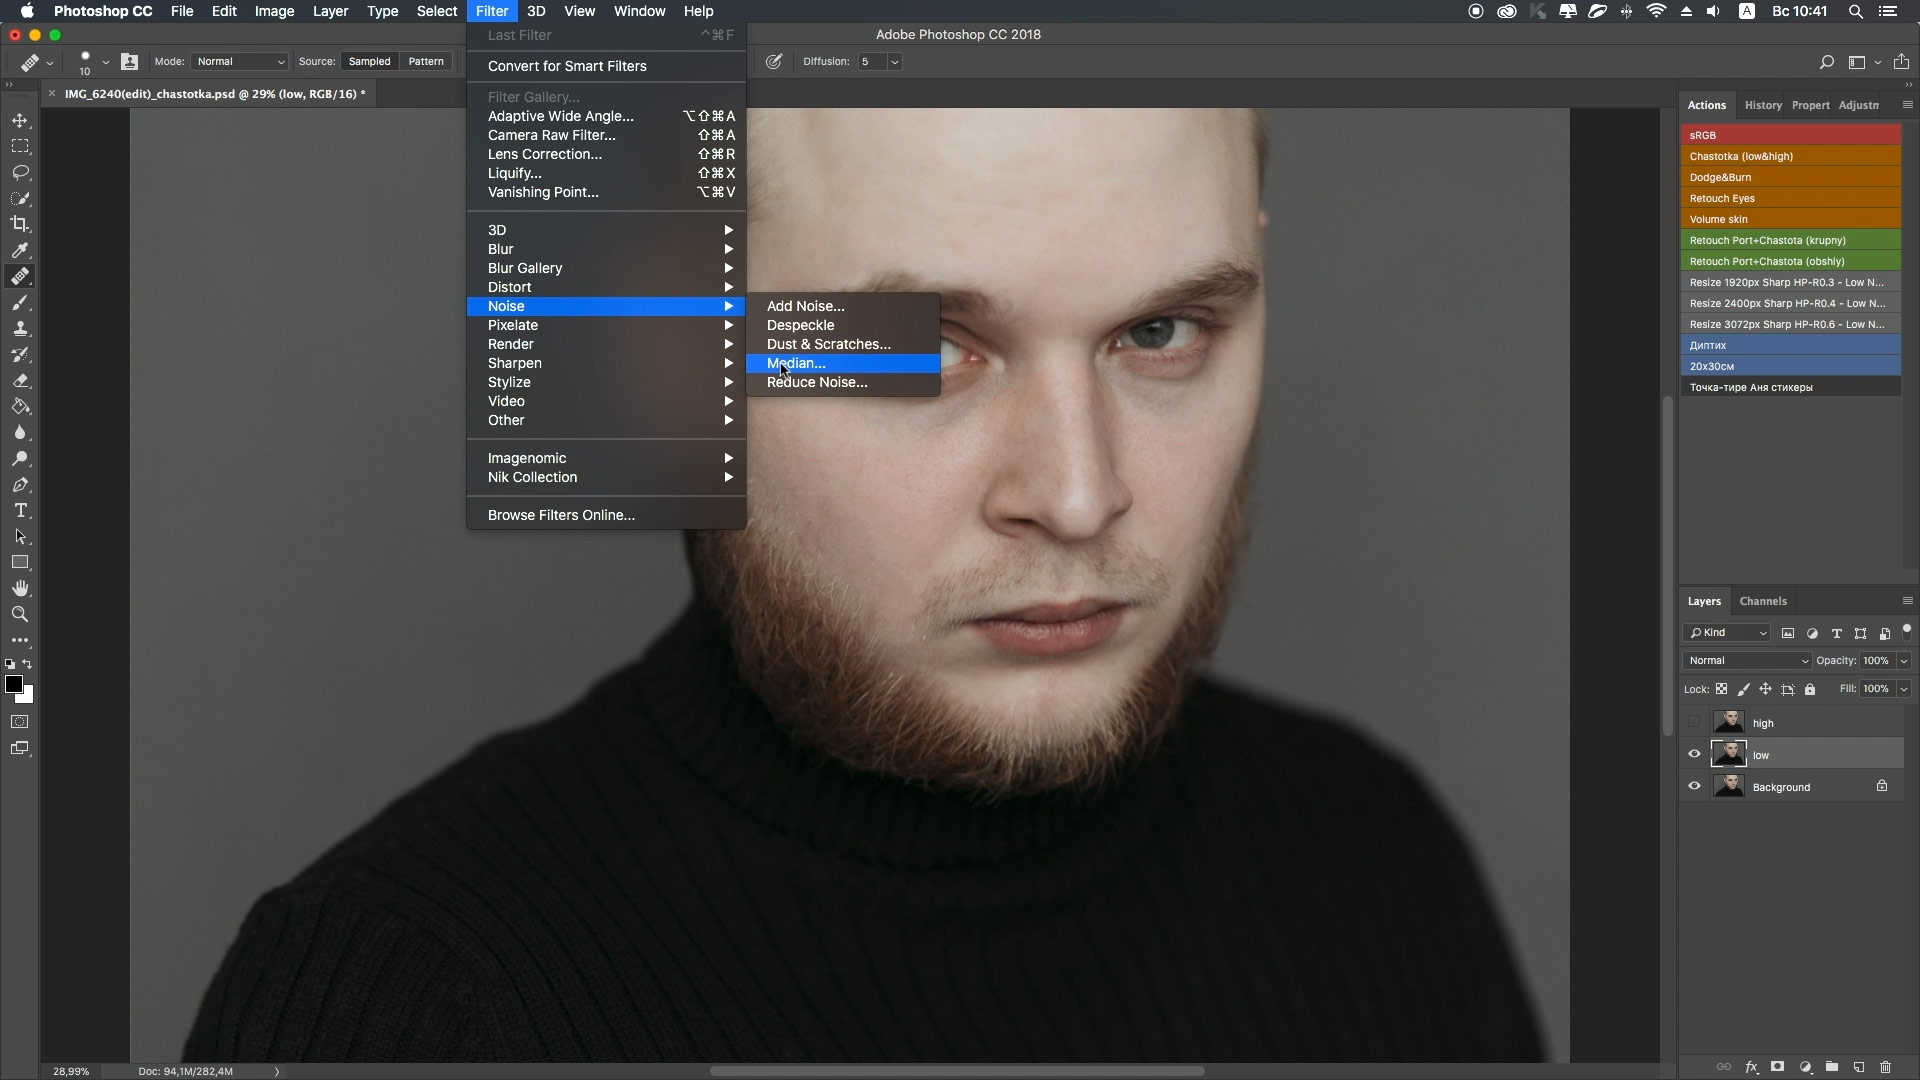Viewport: 1920px width, 1080px height.
Task: Select the Clone Stamp tool
Action: [20, 328]
